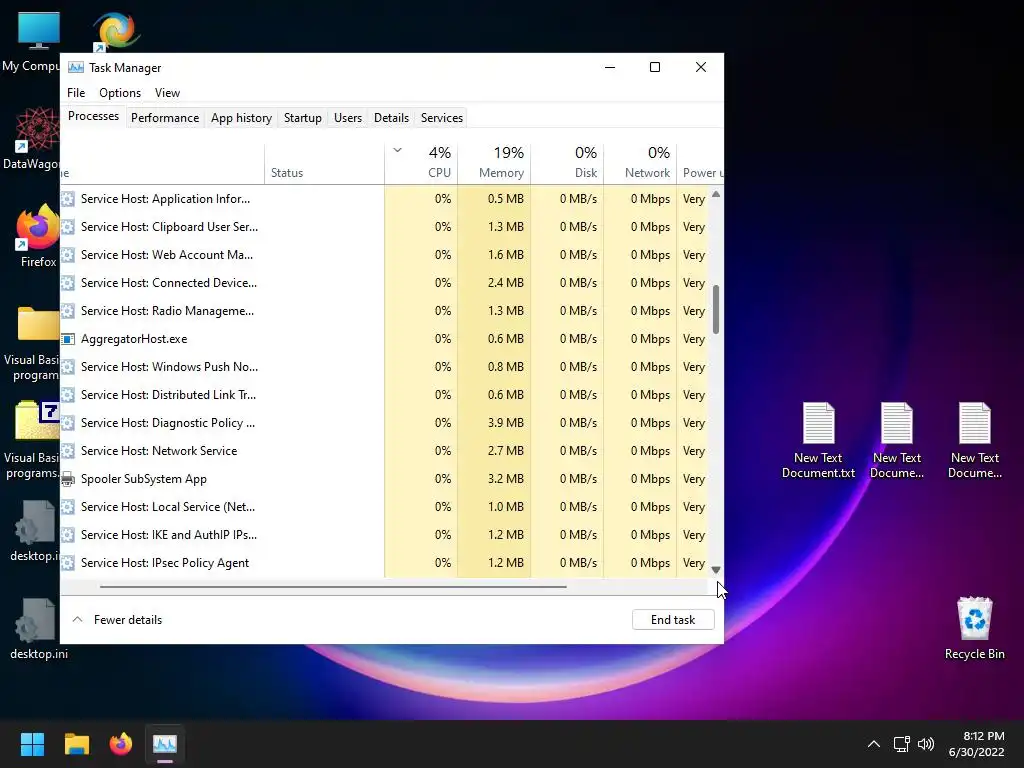Click the Task Manager taskbar icon

tap(165, 744)
